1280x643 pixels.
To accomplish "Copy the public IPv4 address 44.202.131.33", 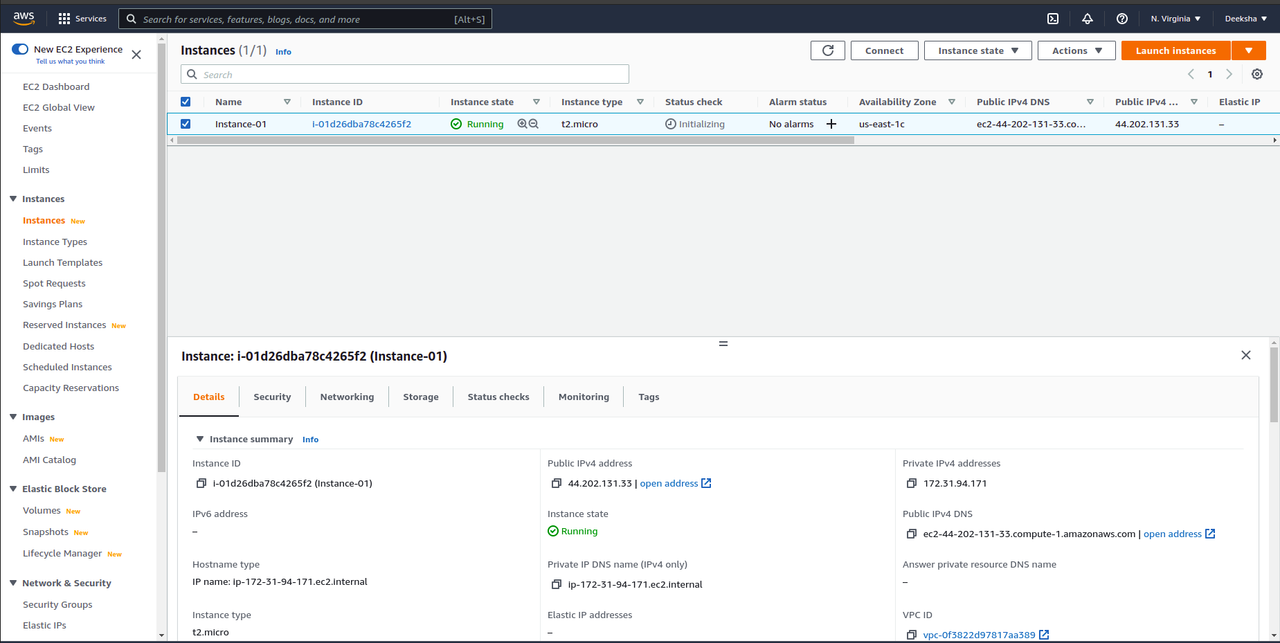I will pyautogui.click(x=557, y=484).
